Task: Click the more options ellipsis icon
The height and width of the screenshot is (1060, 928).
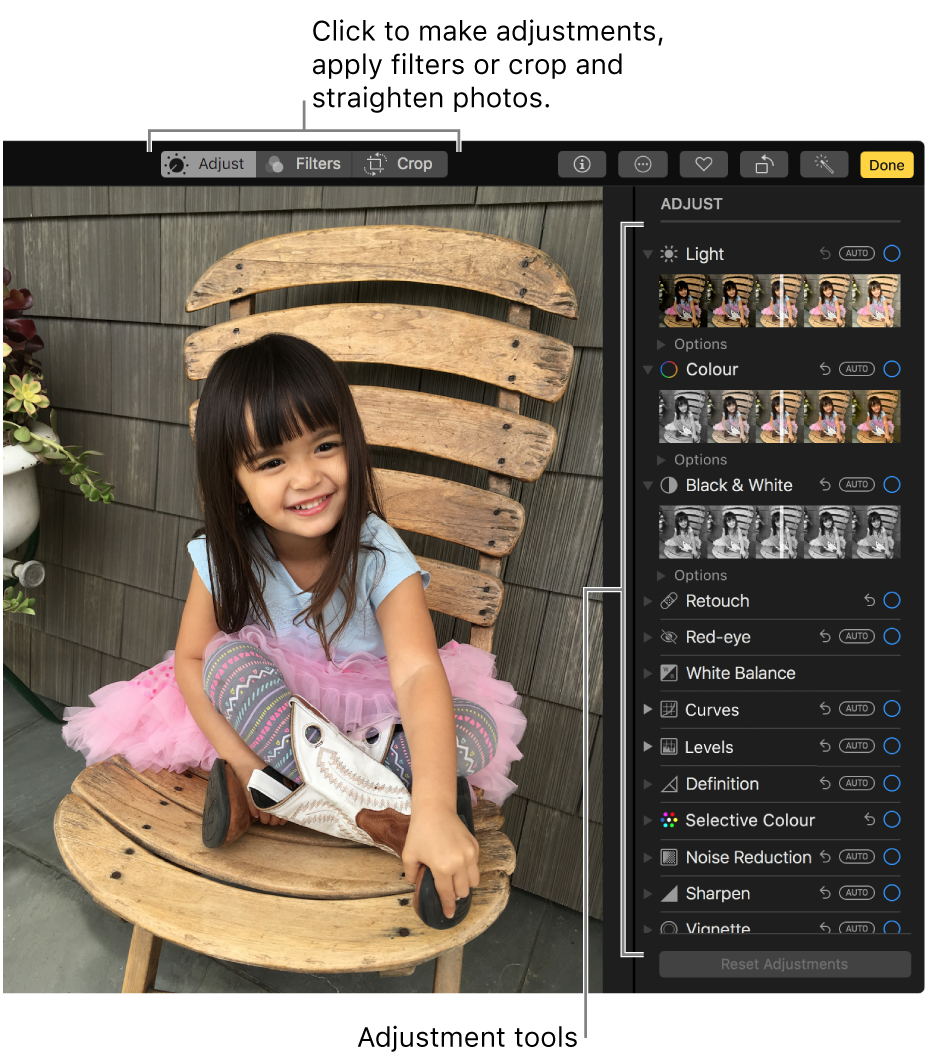Action: tap(642, 164)
